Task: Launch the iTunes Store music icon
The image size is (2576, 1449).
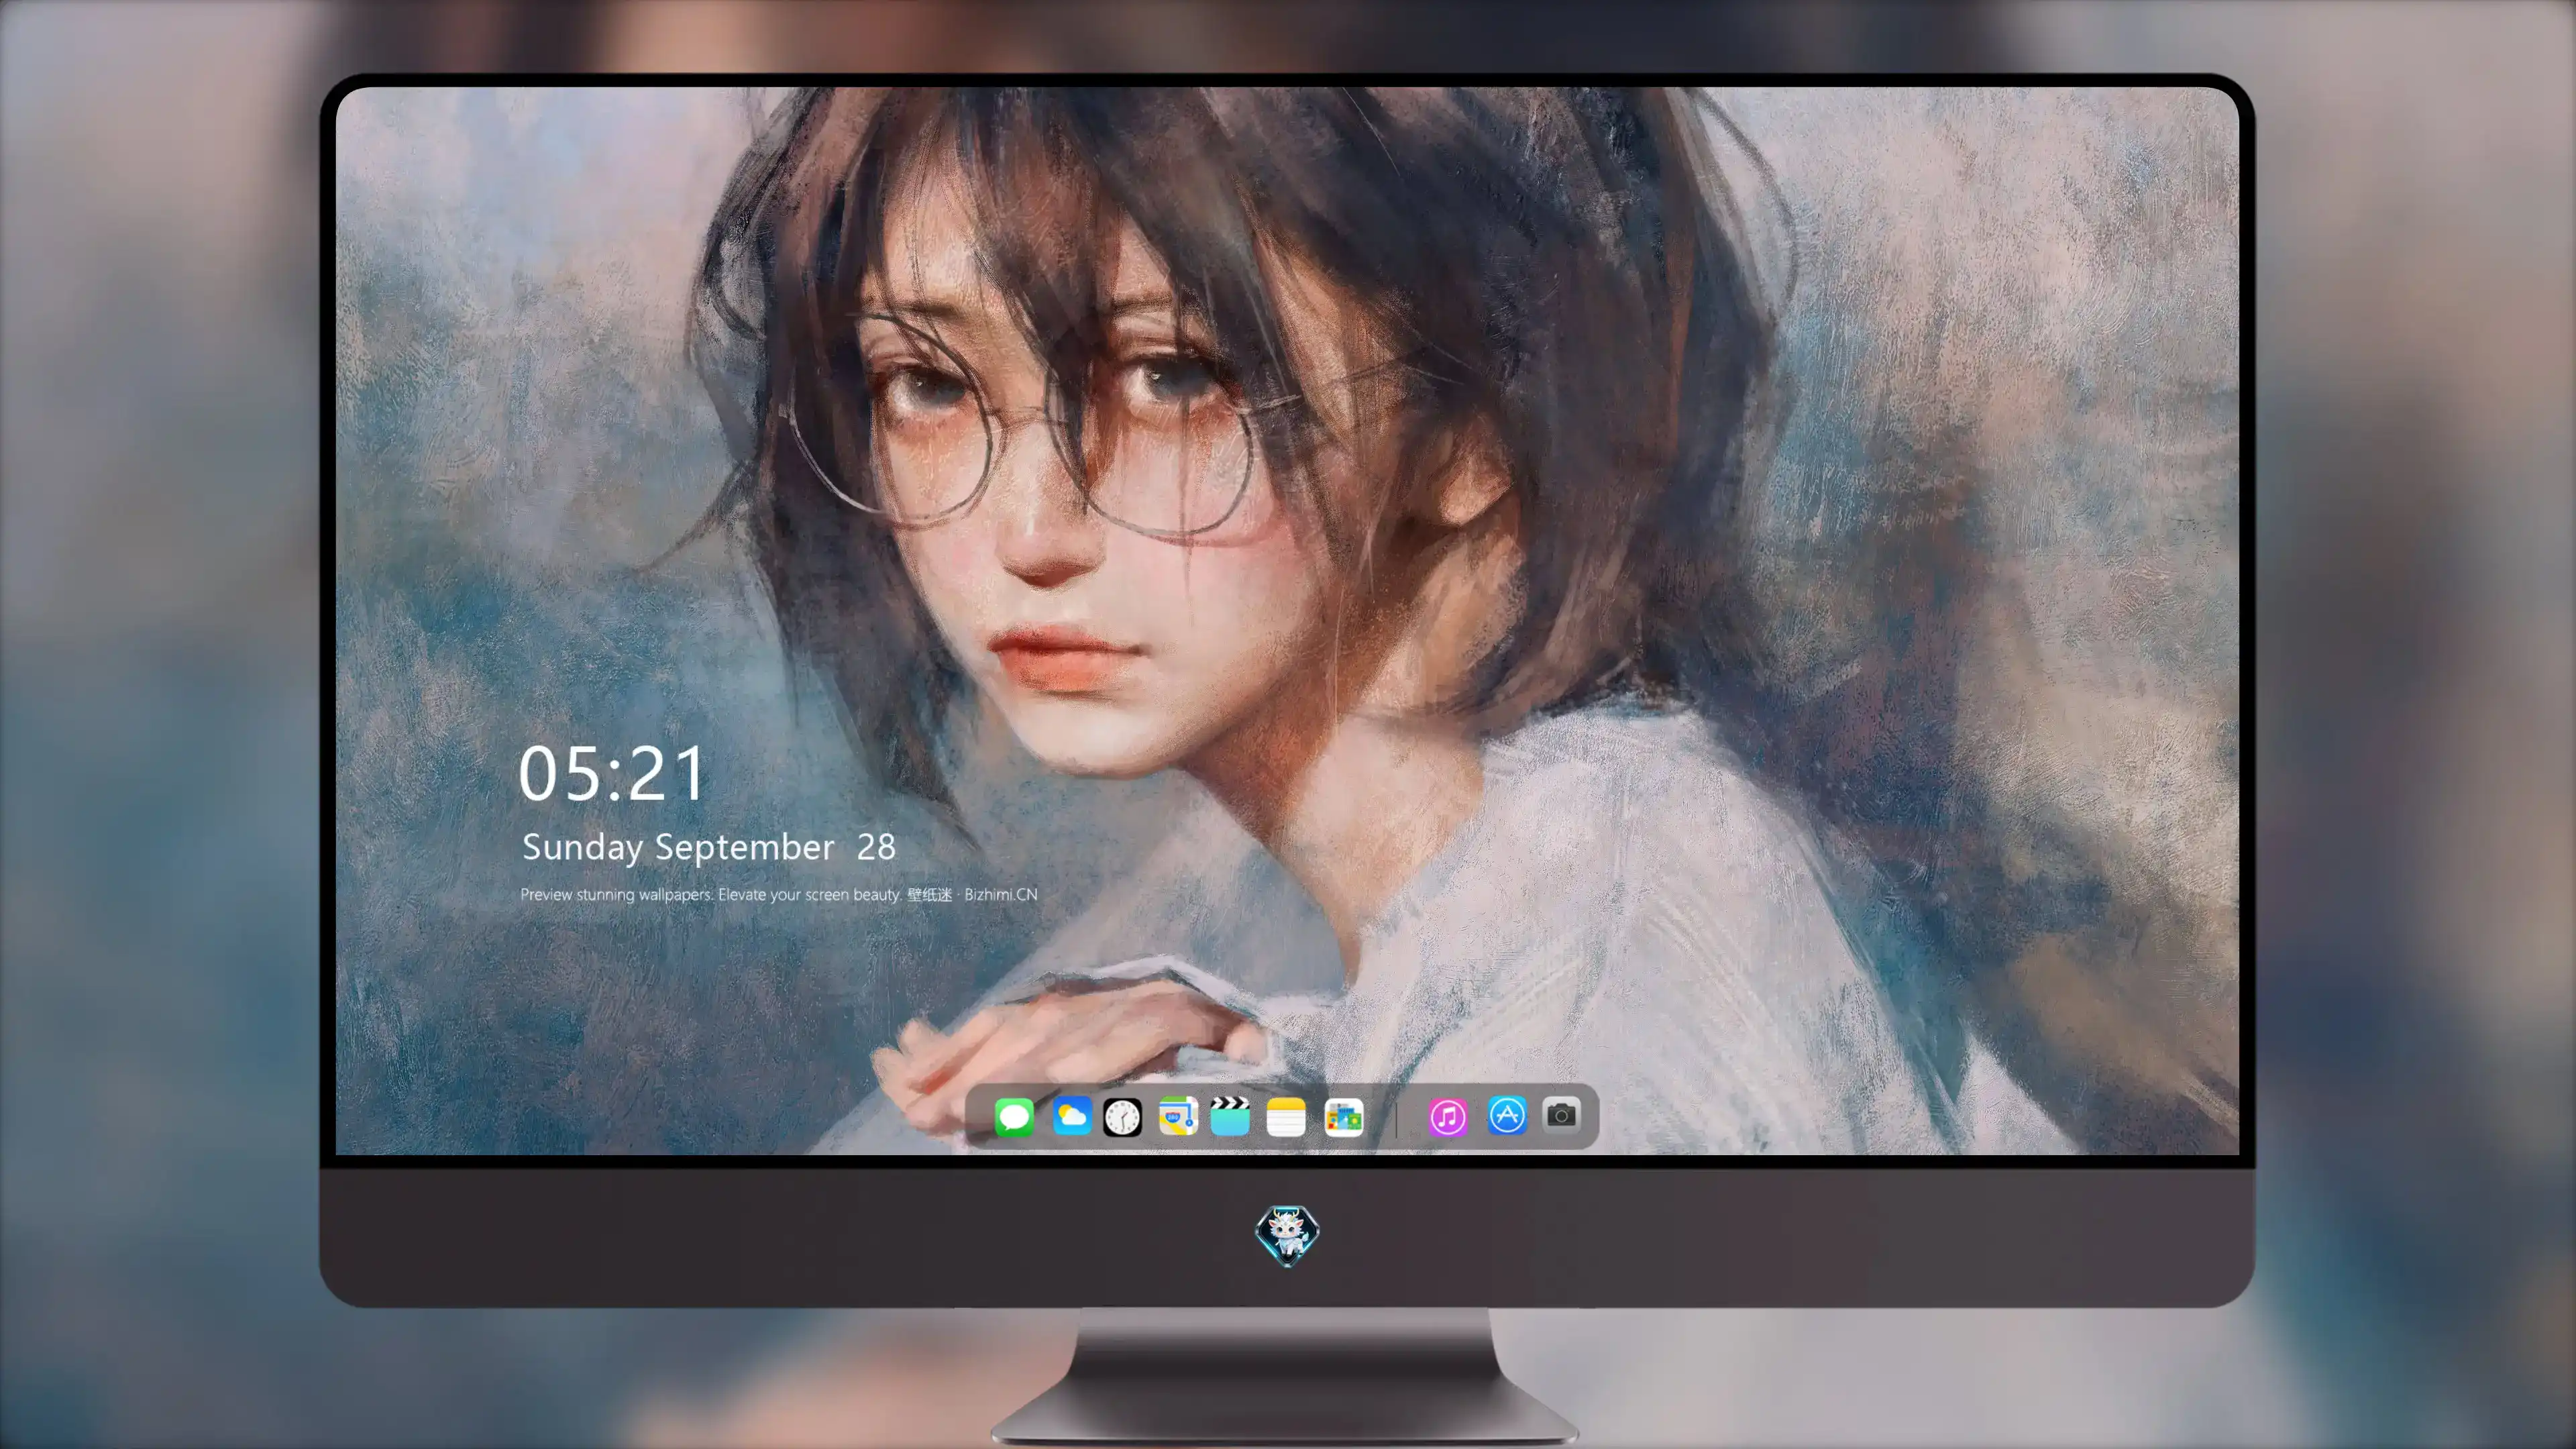Action: point(1448,1116)
